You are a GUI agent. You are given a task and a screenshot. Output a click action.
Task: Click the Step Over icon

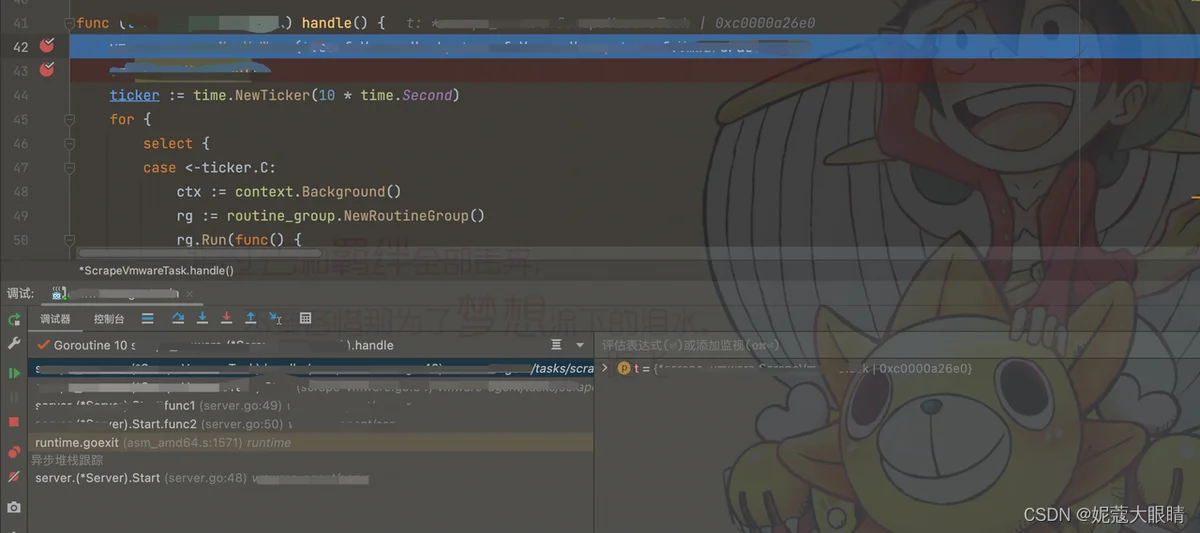click(x=178, y=319)
